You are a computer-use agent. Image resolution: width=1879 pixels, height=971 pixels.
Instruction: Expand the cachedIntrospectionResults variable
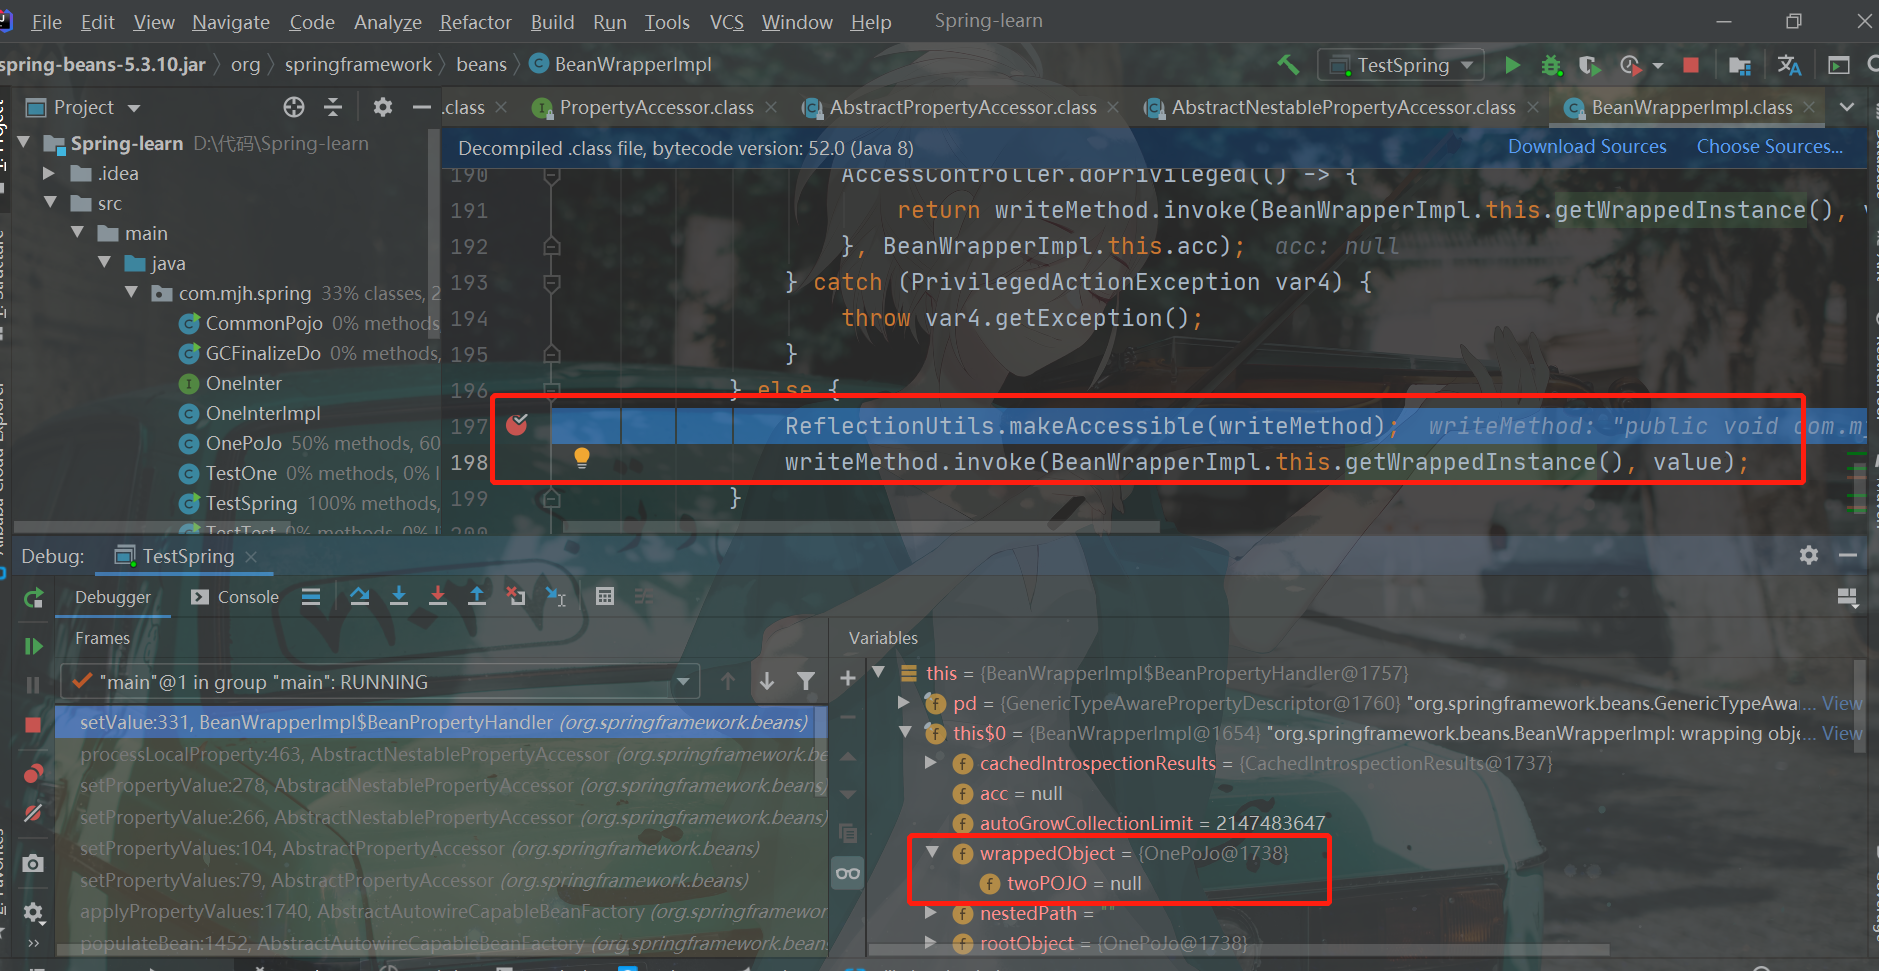click(x=931, y=763)
